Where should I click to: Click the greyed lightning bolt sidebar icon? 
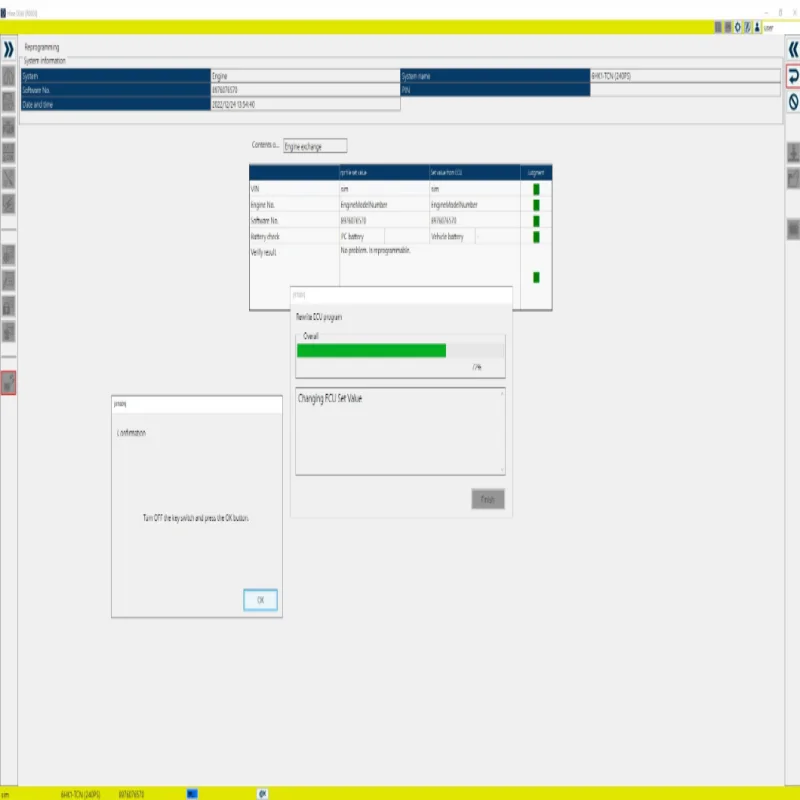coord(9,204)
